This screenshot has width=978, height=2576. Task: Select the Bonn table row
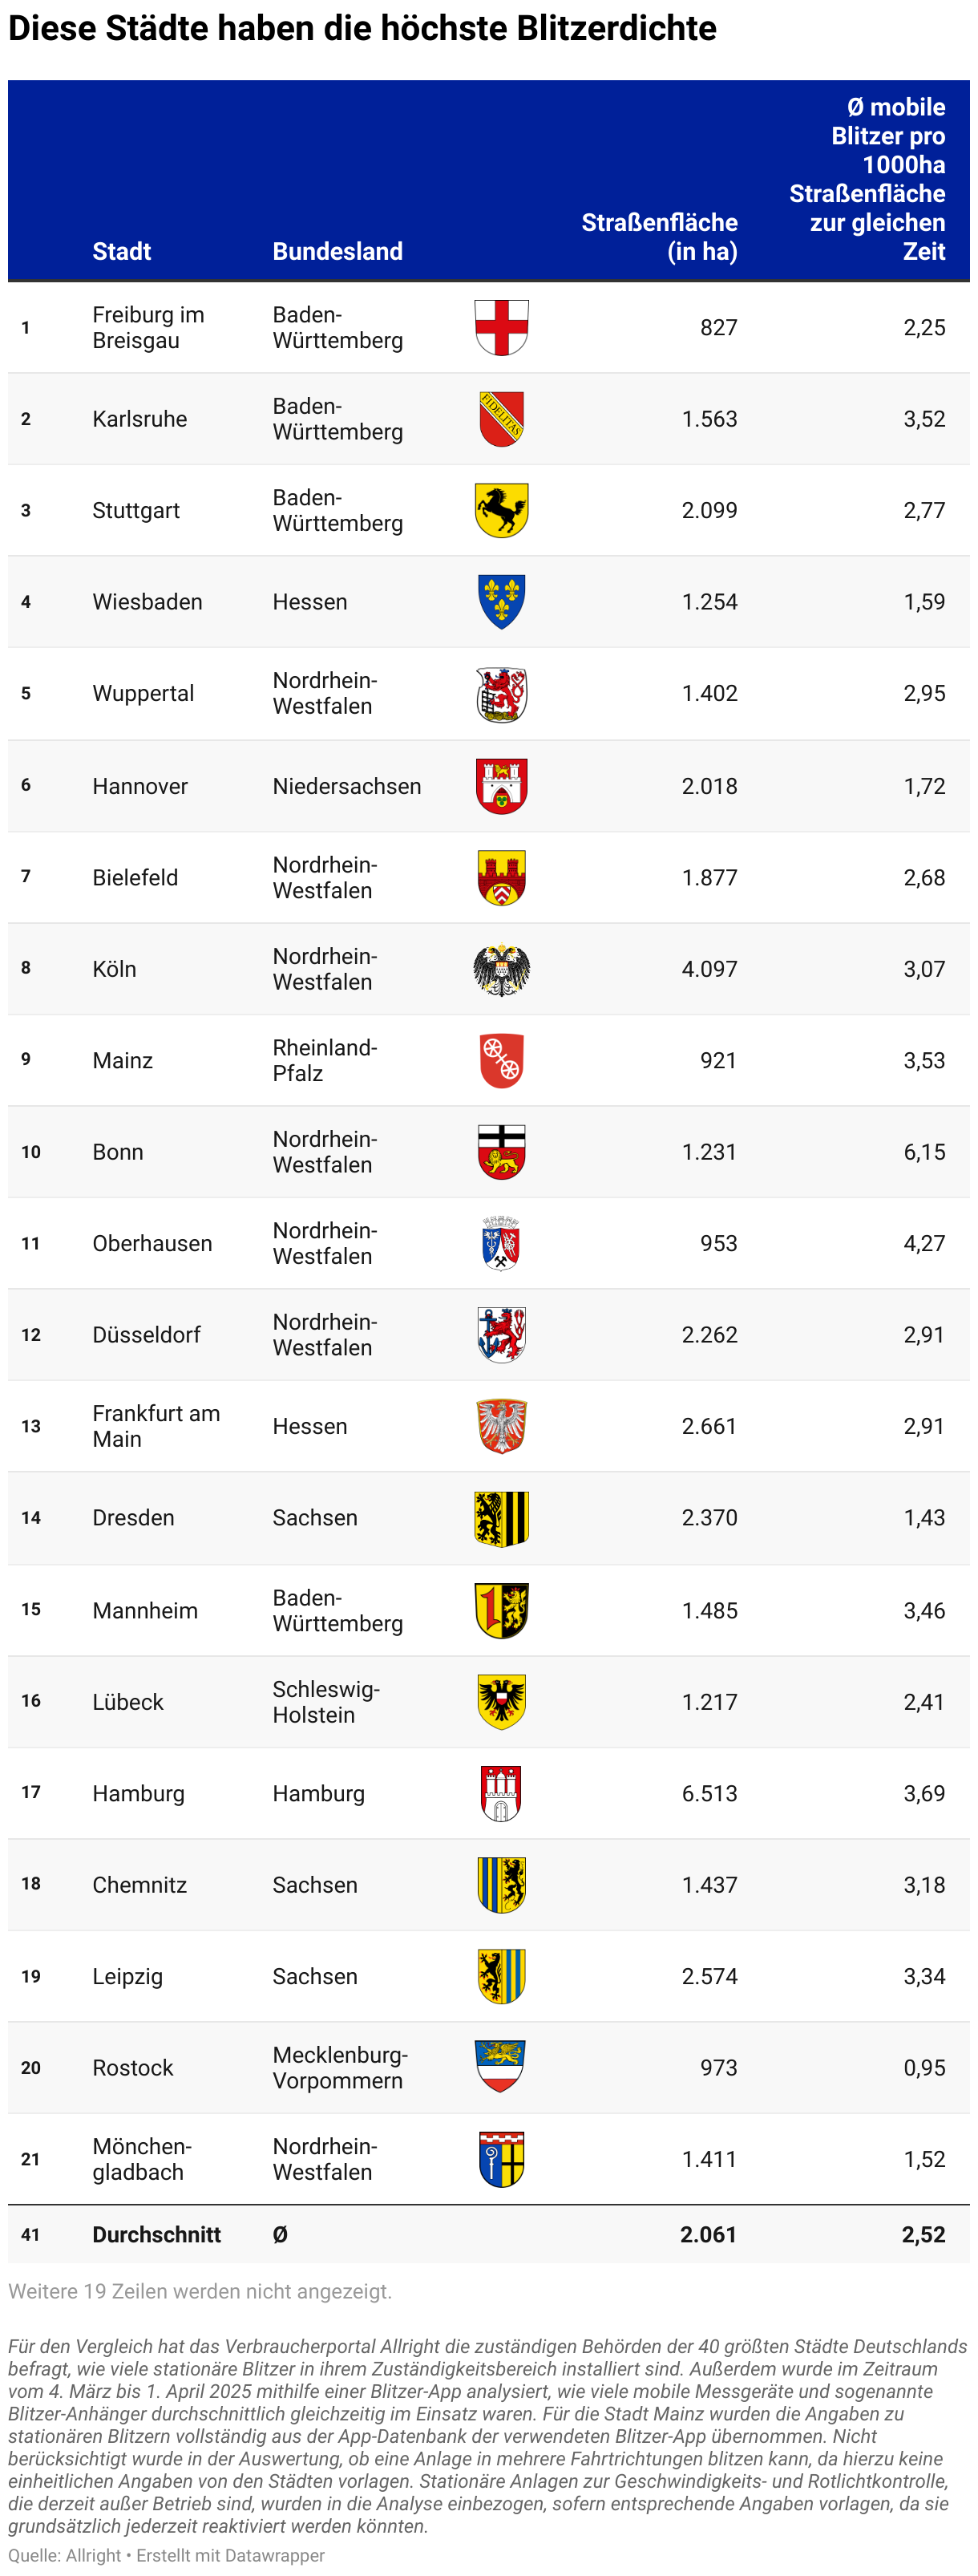pyautogui.click(x=489, y=1152)
